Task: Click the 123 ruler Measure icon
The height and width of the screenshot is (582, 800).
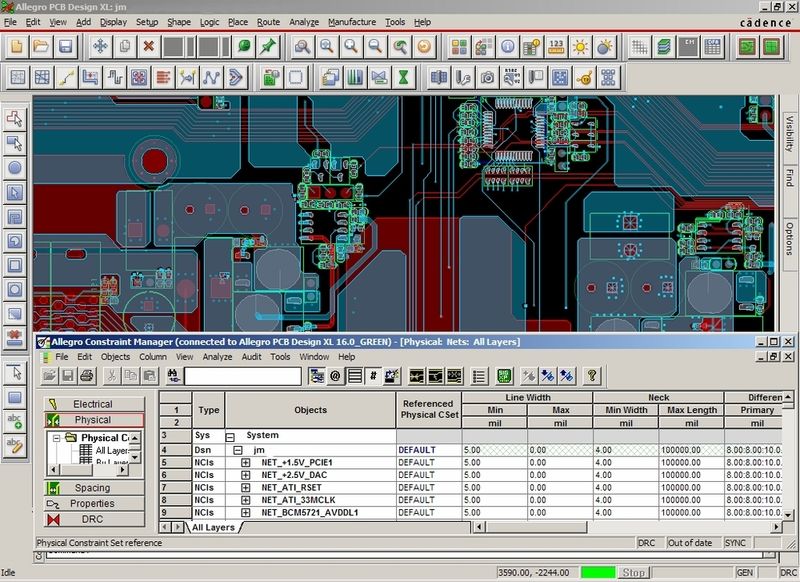Action: (556, 47)
